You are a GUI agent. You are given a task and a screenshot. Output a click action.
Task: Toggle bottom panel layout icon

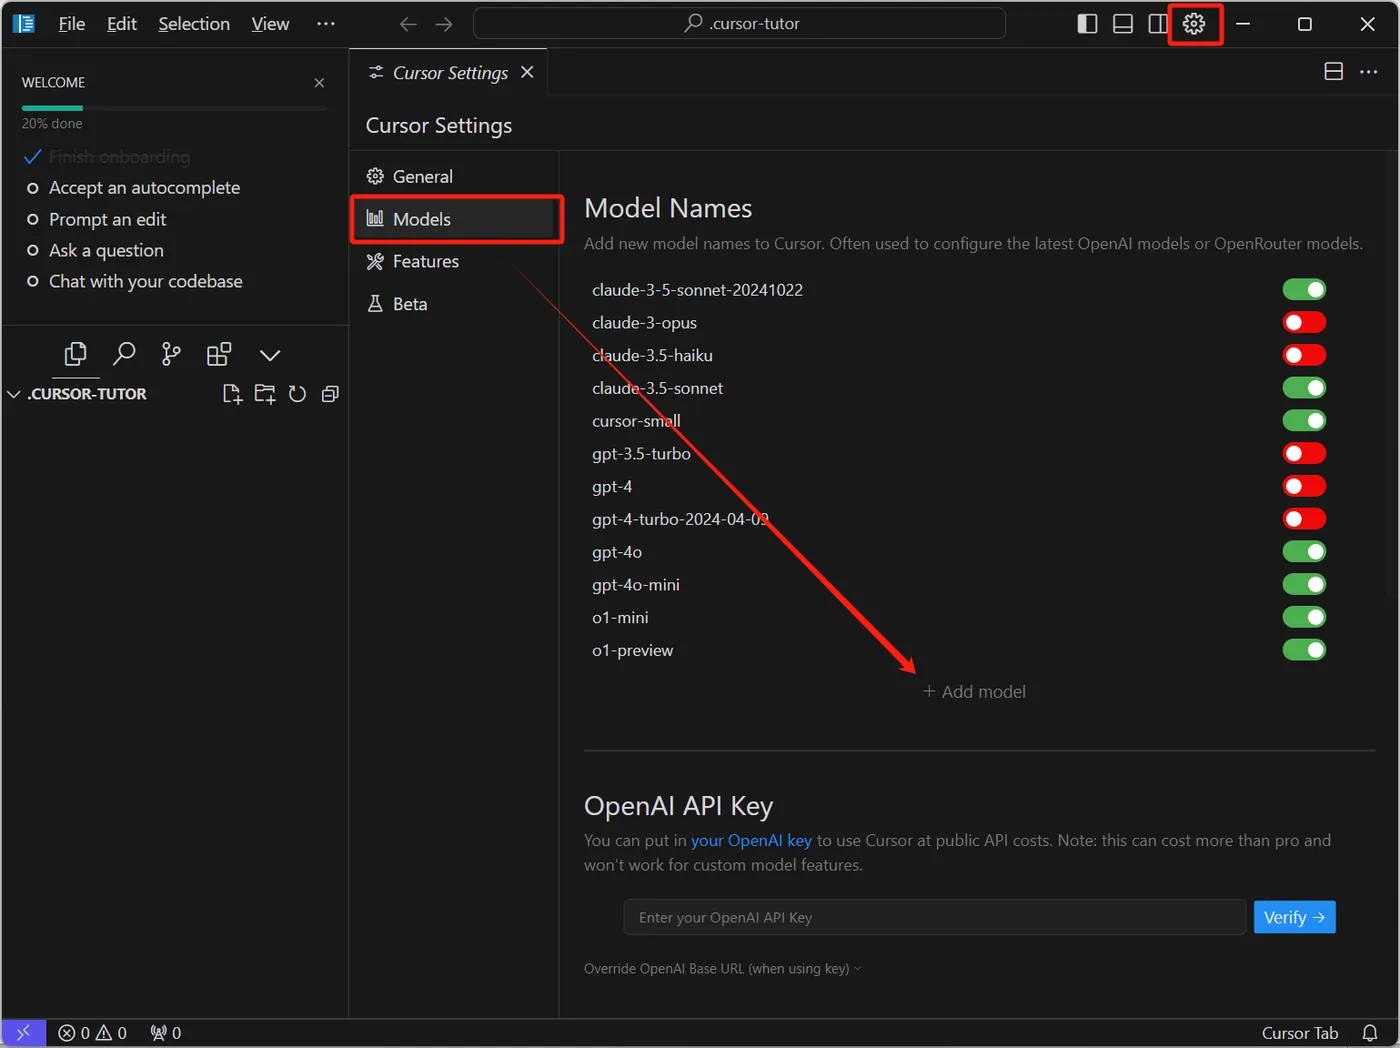(1123, 24)
